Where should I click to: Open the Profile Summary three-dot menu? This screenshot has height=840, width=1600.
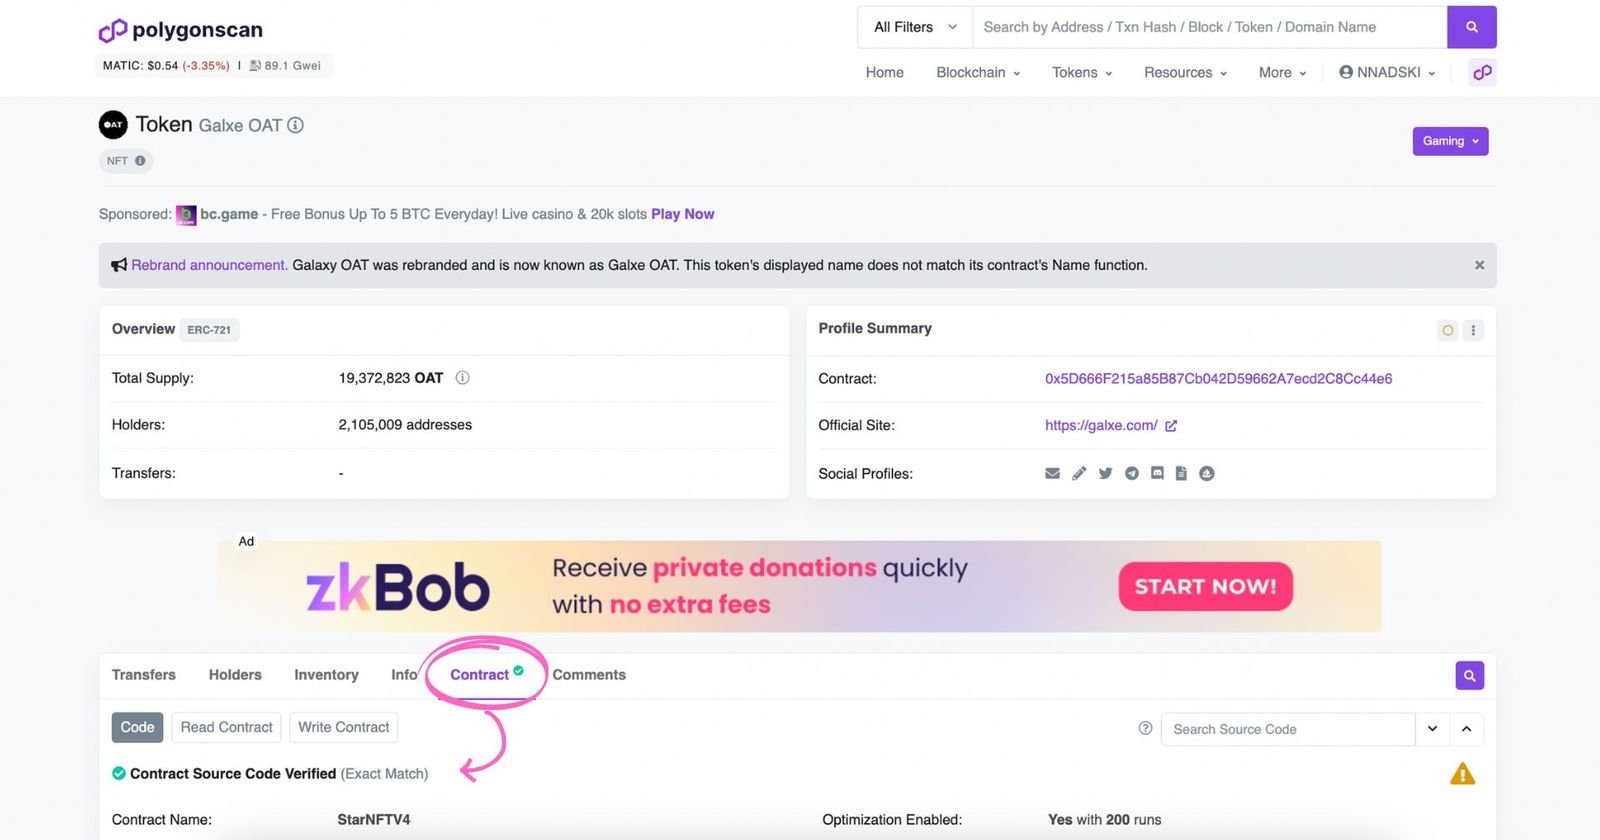pos(1473,330)
